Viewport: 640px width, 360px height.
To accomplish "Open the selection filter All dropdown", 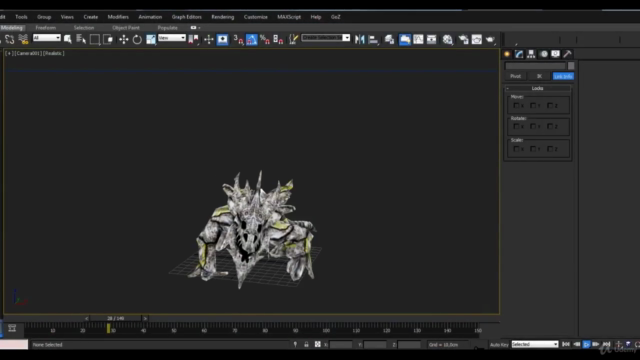I will pos(47,38).
